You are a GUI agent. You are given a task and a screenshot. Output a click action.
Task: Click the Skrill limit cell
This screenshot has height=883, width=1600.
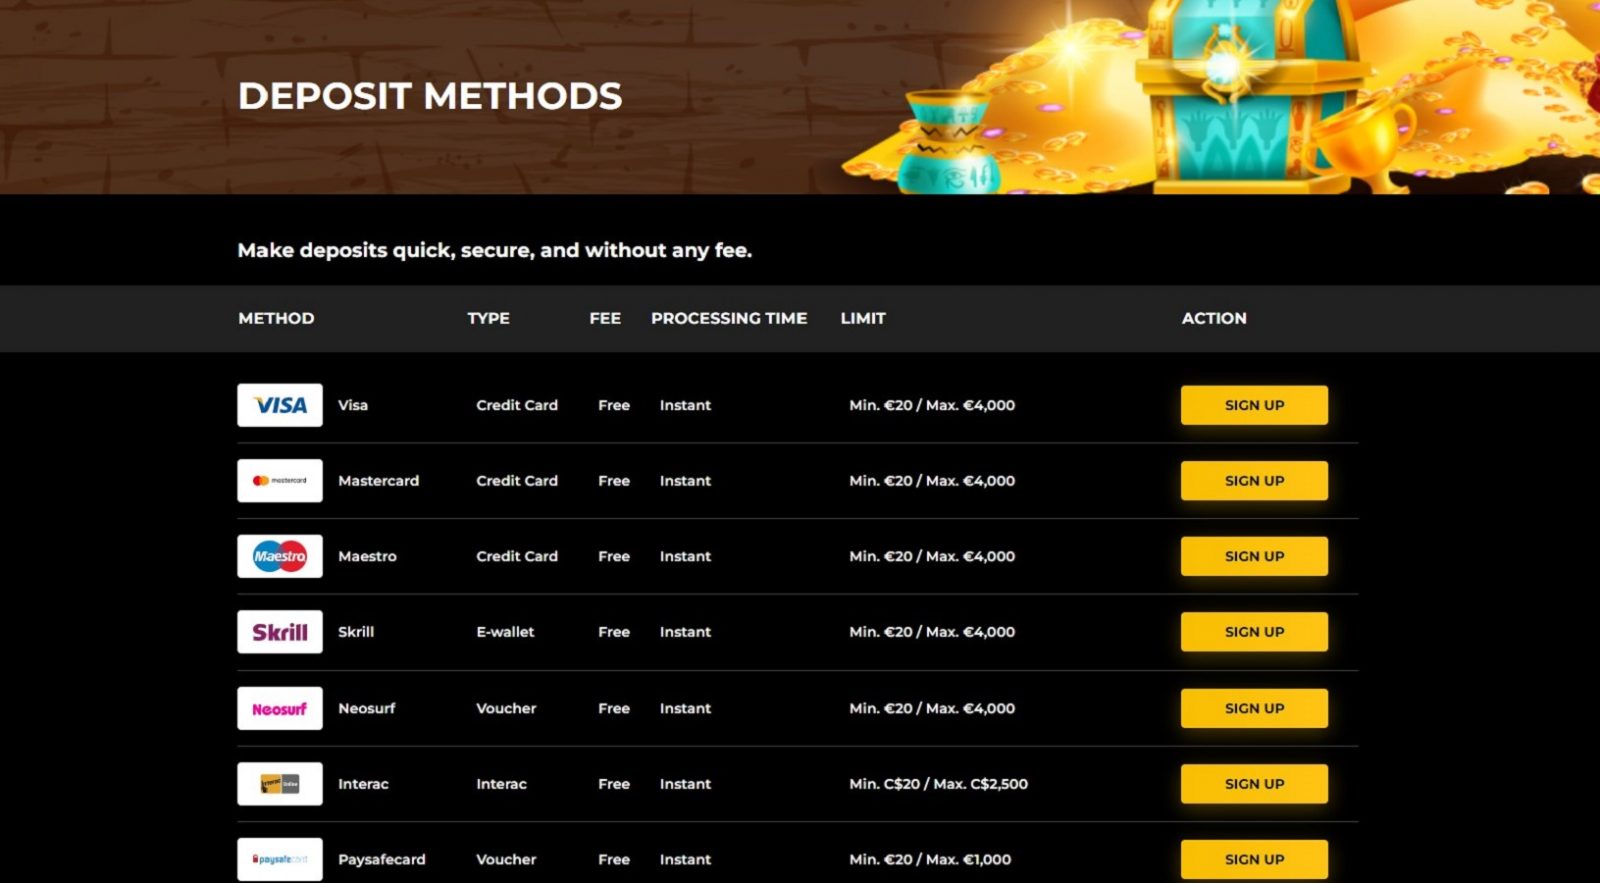tap(932, 632)
